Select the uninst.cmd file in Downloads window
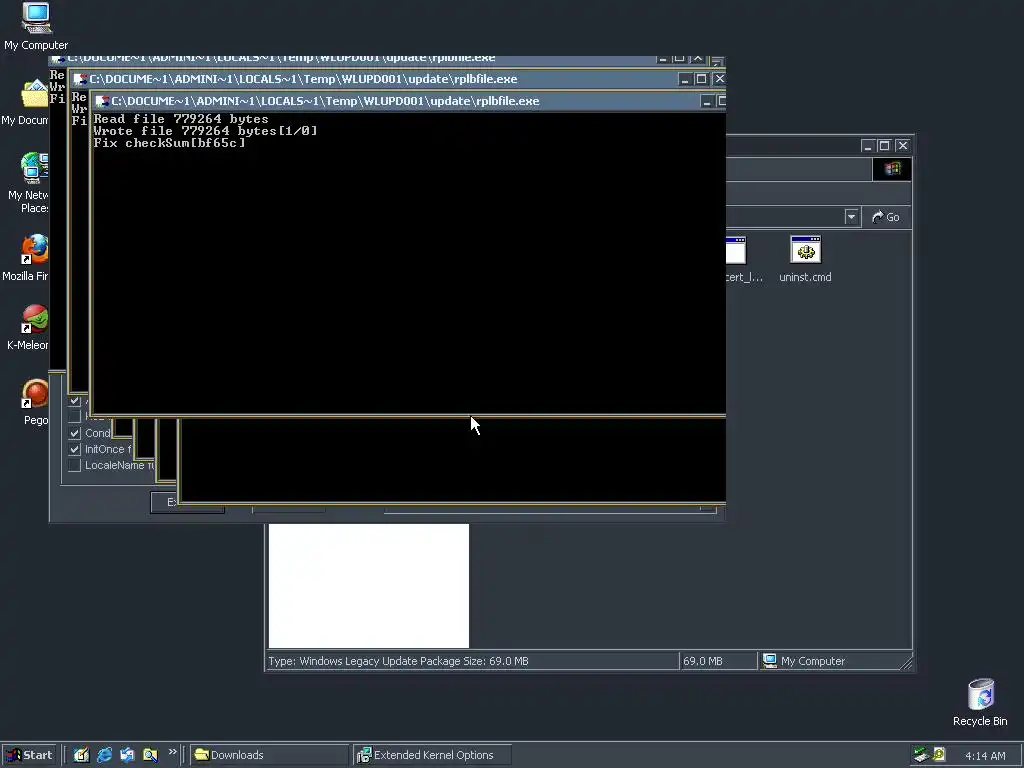Screen dimensions: 1024x768 tap(805, 259)
